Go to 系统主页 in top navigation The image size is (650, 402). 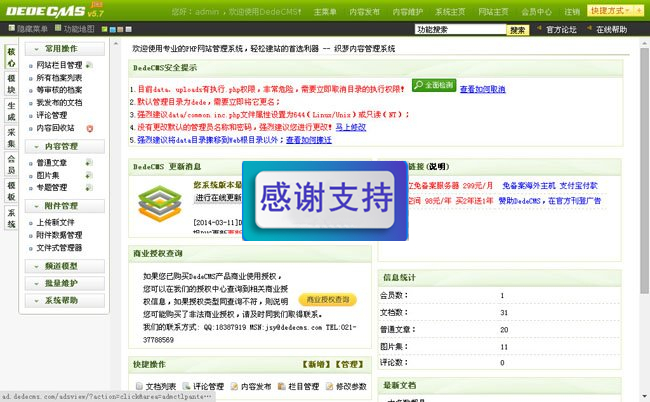pyautogui.click(x=451, y=12)
